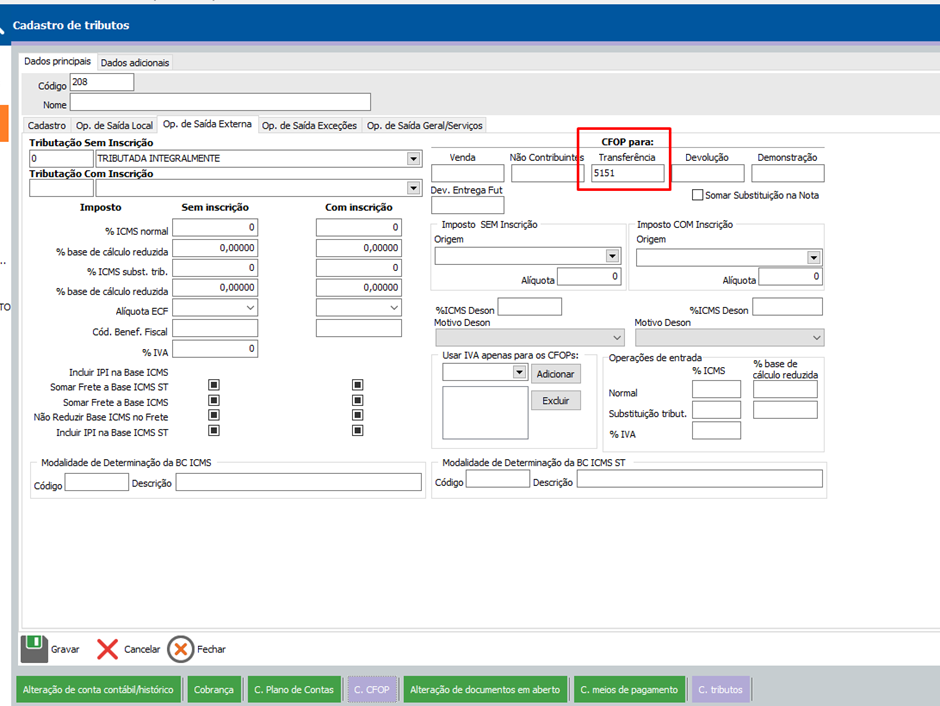
Task: Click the red X Cancelar icon
Action: click(107, 649)
